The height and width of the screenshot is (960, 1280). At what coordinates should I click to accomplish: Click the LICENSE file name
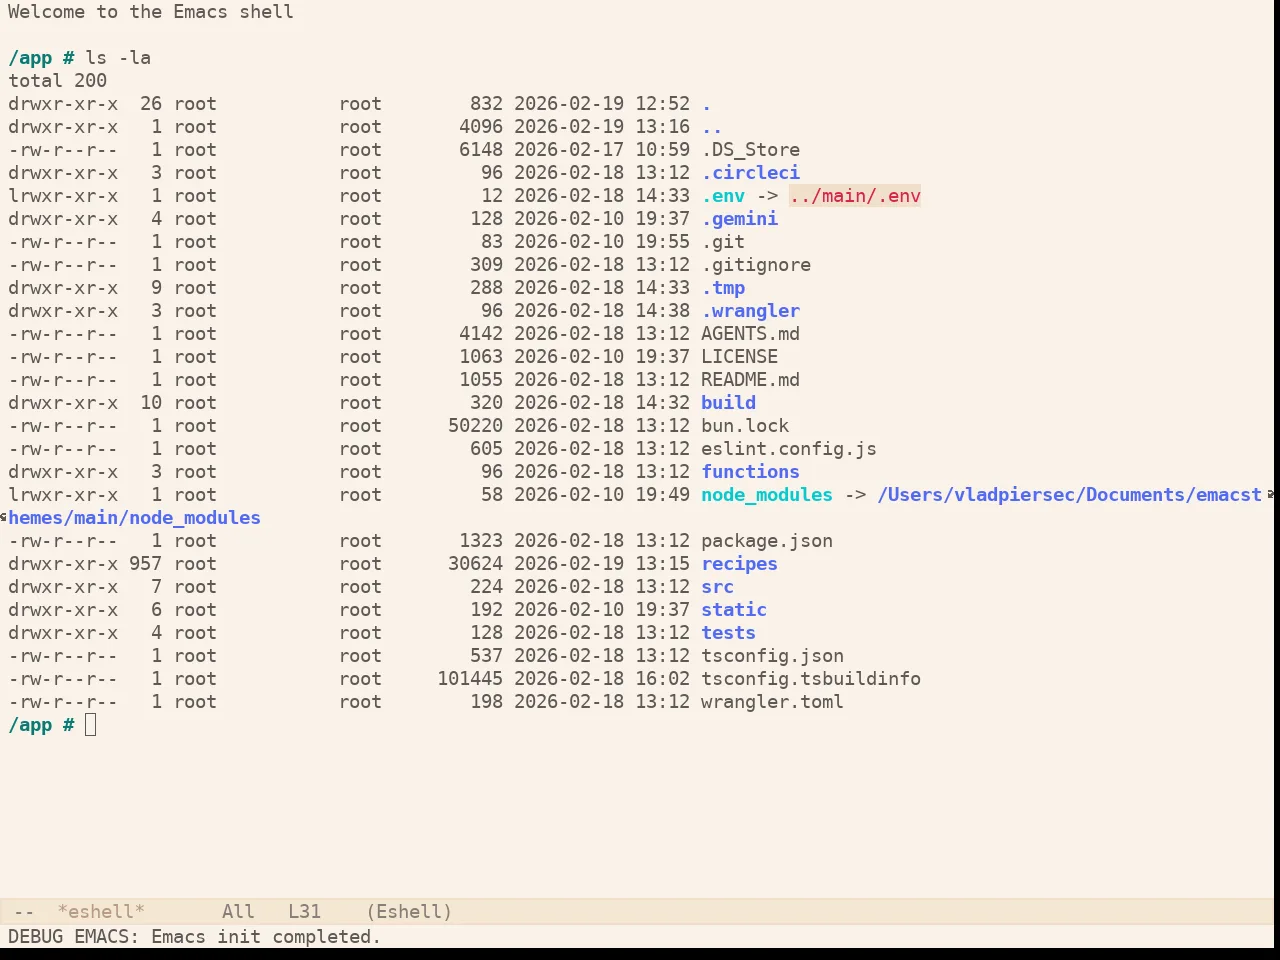pyautogui.click(x=739, y=357)
